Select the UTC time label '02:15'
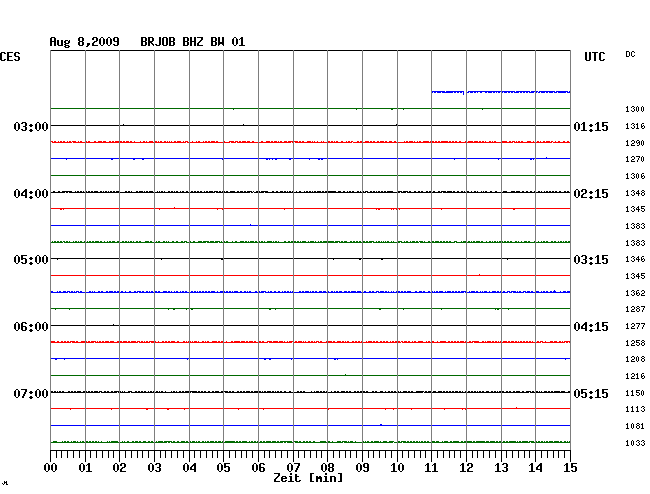The height and width of the screenshot is (494, 650). tap(591, 194)
